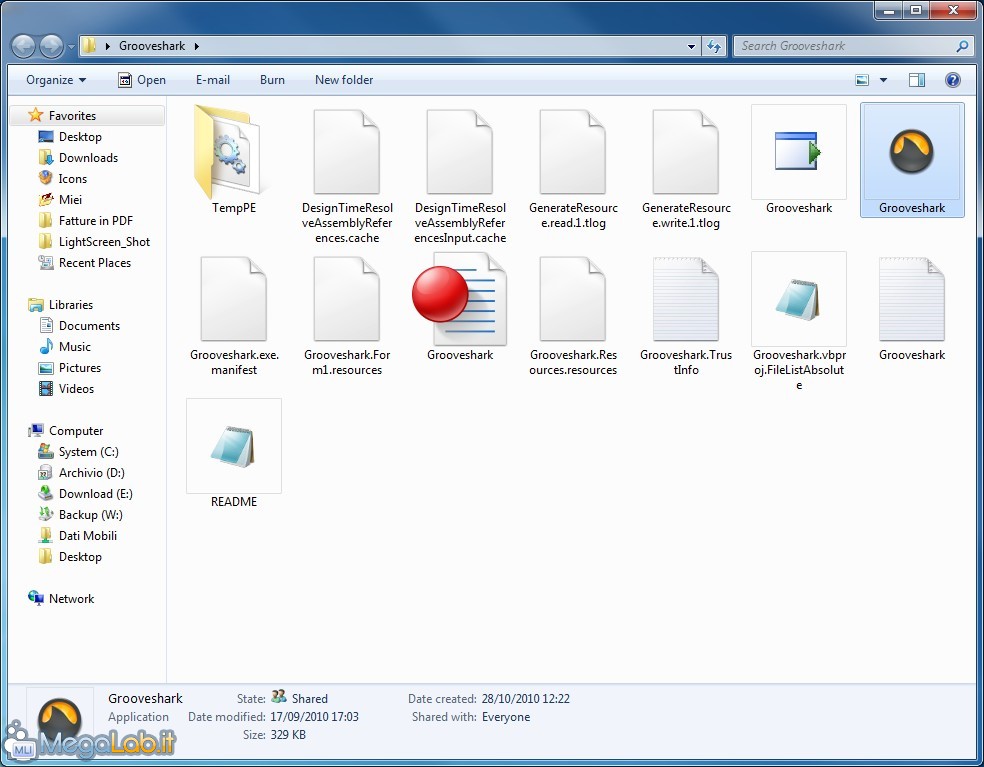
Task: Click date modified value 17/09/2010 17:03
Action: pos(314,717)
